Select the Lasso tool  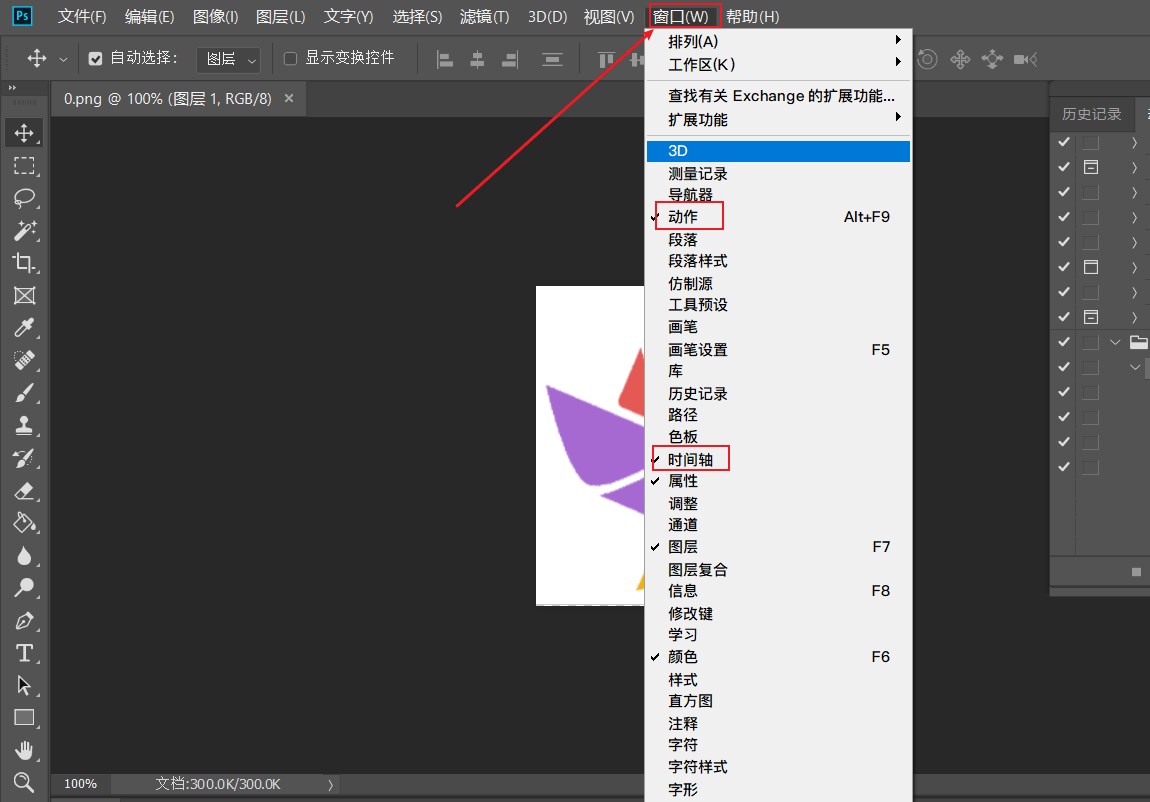click(x=24, y=198)
